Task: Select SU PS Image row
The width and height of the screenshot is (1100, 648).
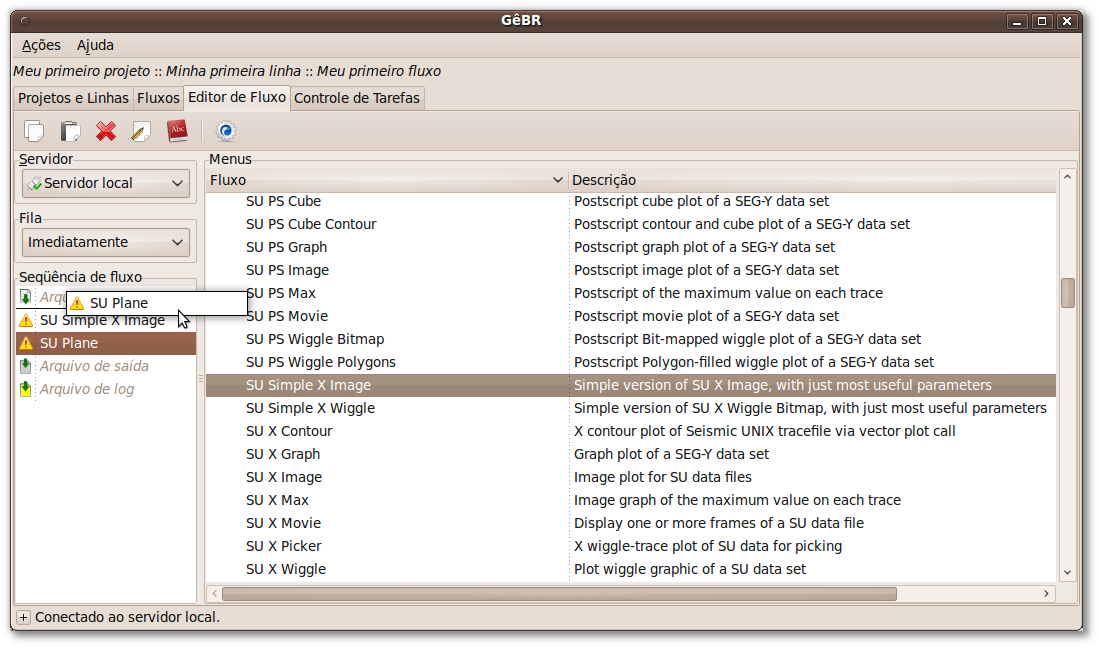Action: (x=631, y=270)
